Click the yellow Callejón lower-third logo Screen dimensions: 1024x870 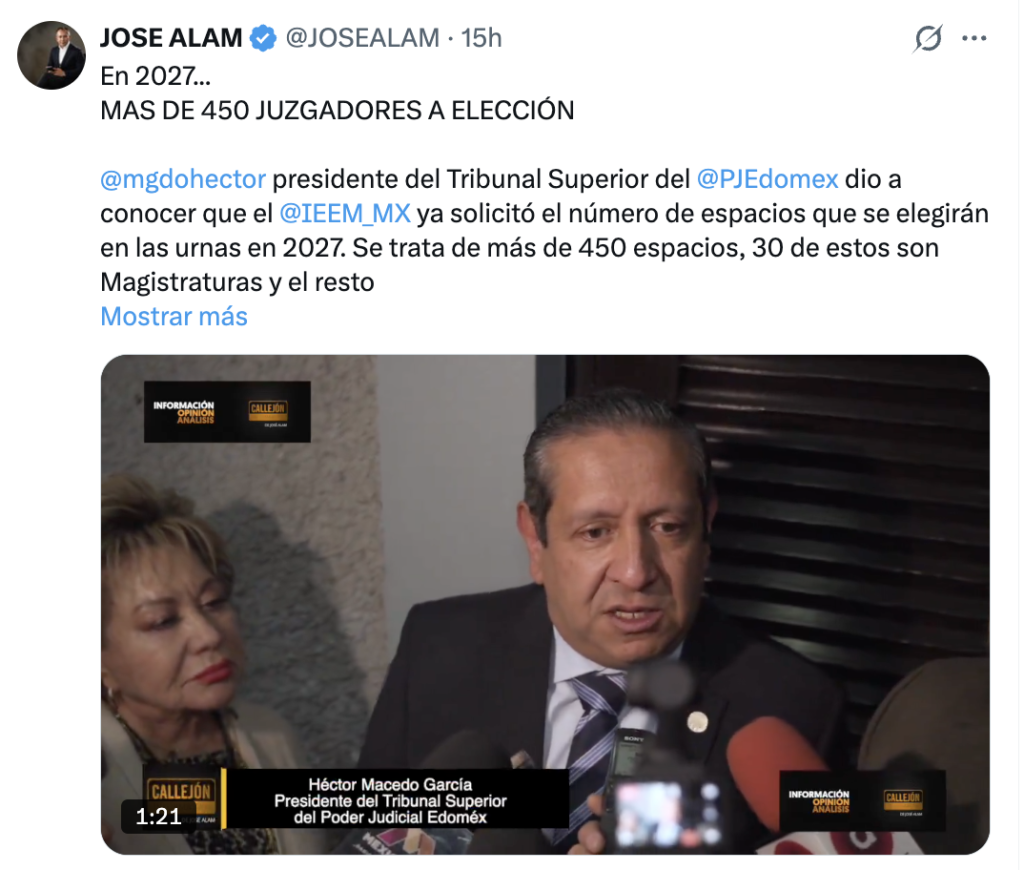pyautogui.click(x=181, y=792)
